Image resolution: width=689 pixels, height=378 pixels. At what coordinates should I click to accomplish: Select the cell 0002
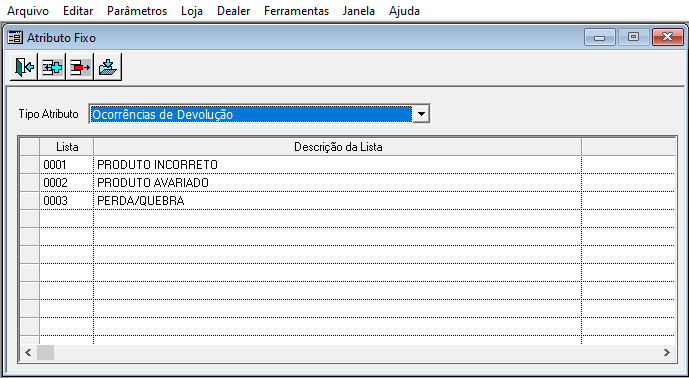[67, 183]
